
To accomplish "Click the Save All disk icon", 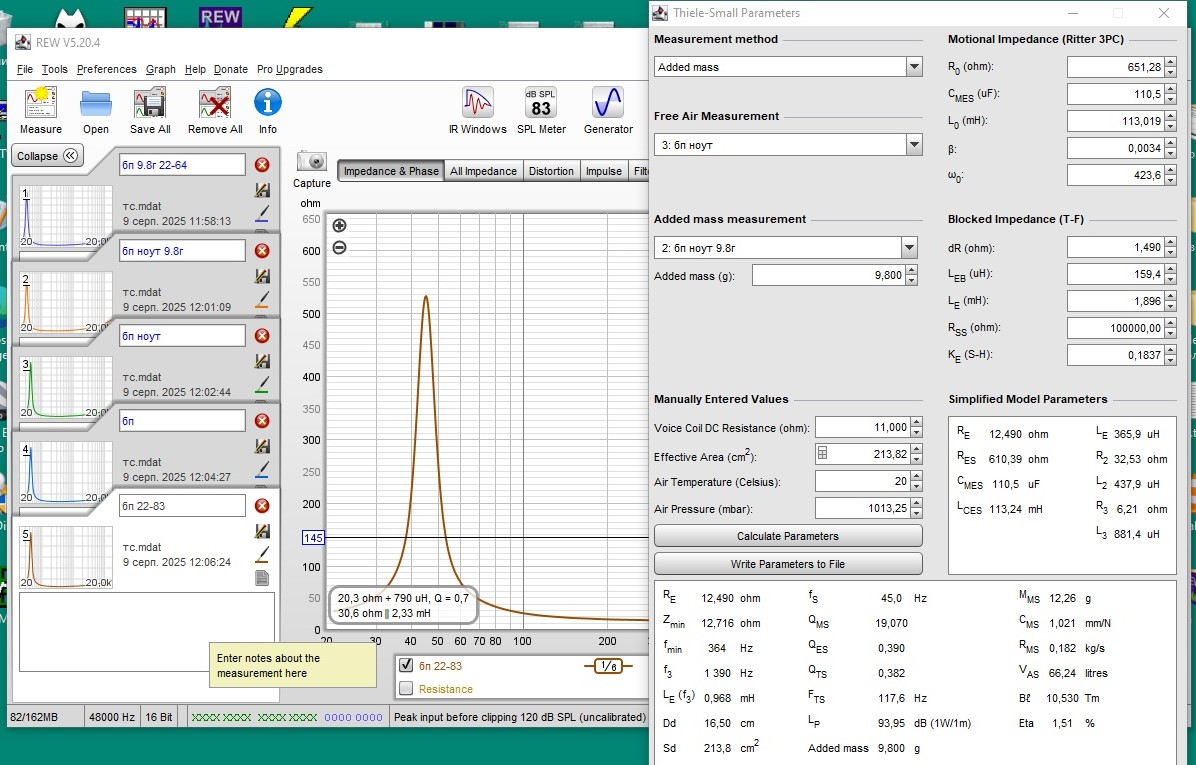I will click(150, 104).
